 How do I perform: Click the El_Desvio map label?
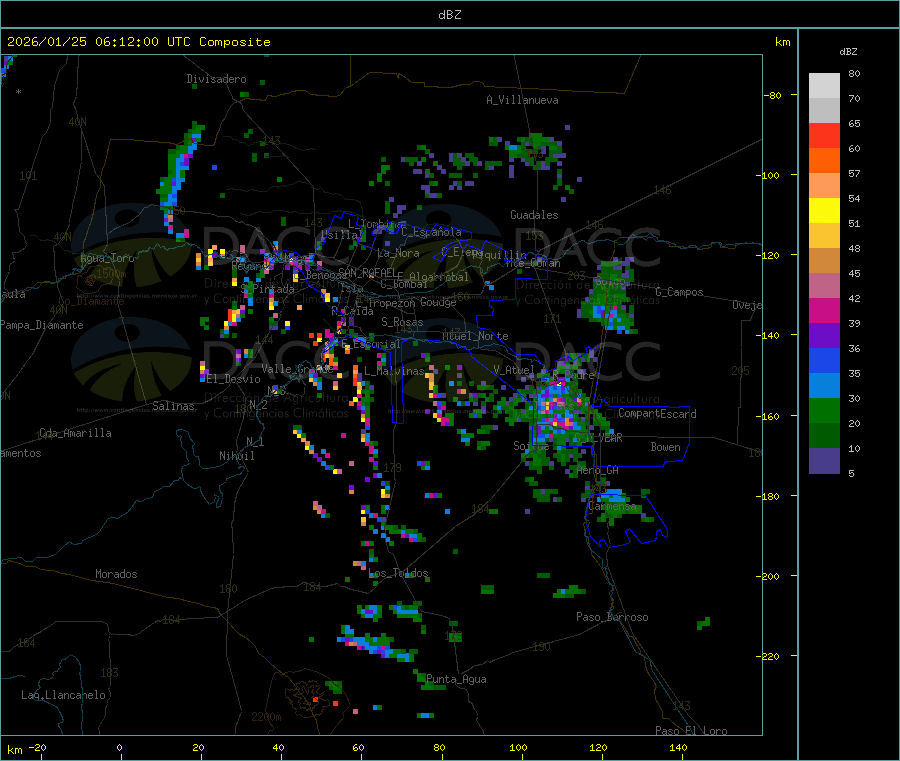pyautogui.click(x=234, y=379)
